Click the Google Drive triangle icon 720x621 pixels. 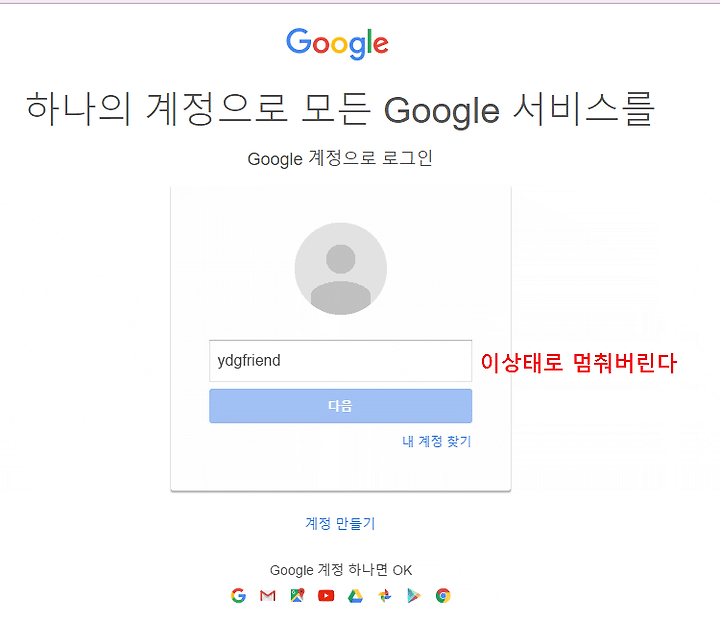point(355,596)
